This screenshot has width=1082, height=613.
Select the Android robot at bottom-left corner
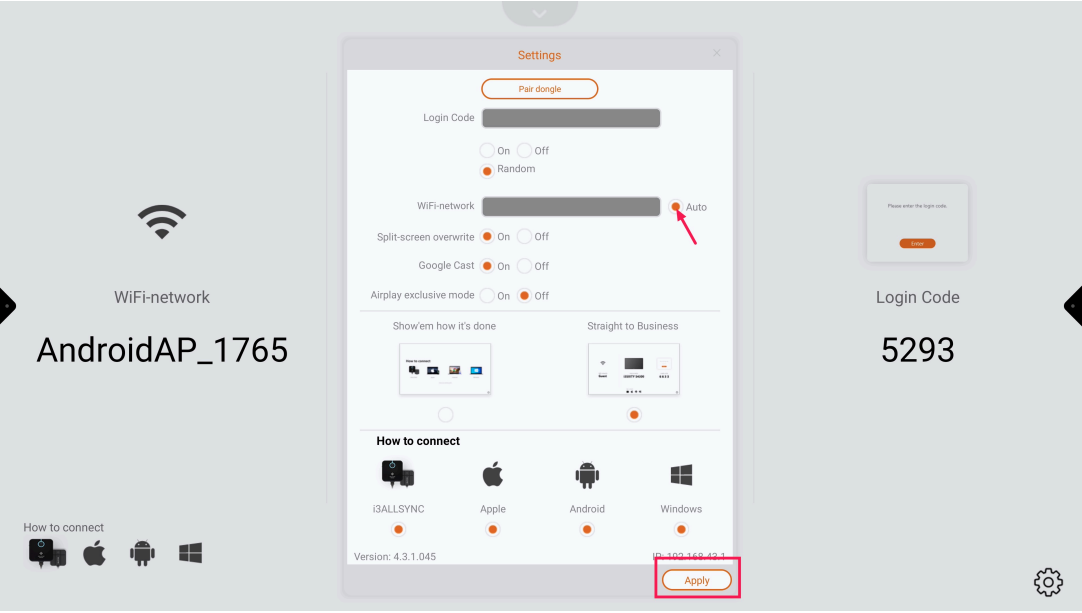click(142, 553)
